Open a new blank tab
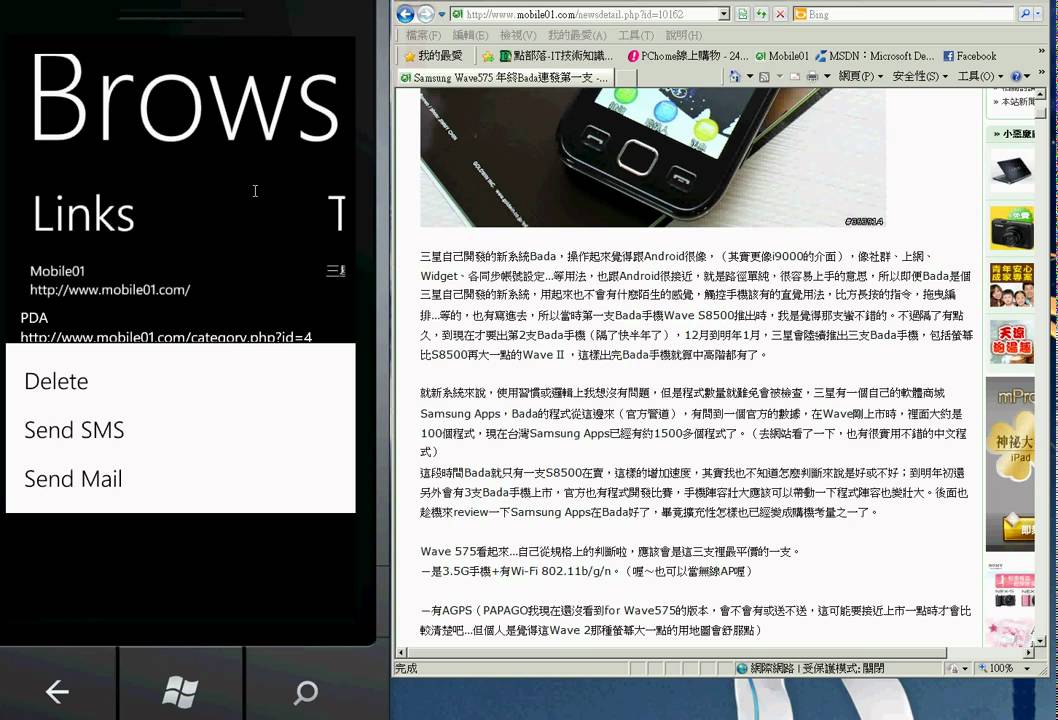The width and height of the screenshot is (1058, 720). [x=626, y=78]
